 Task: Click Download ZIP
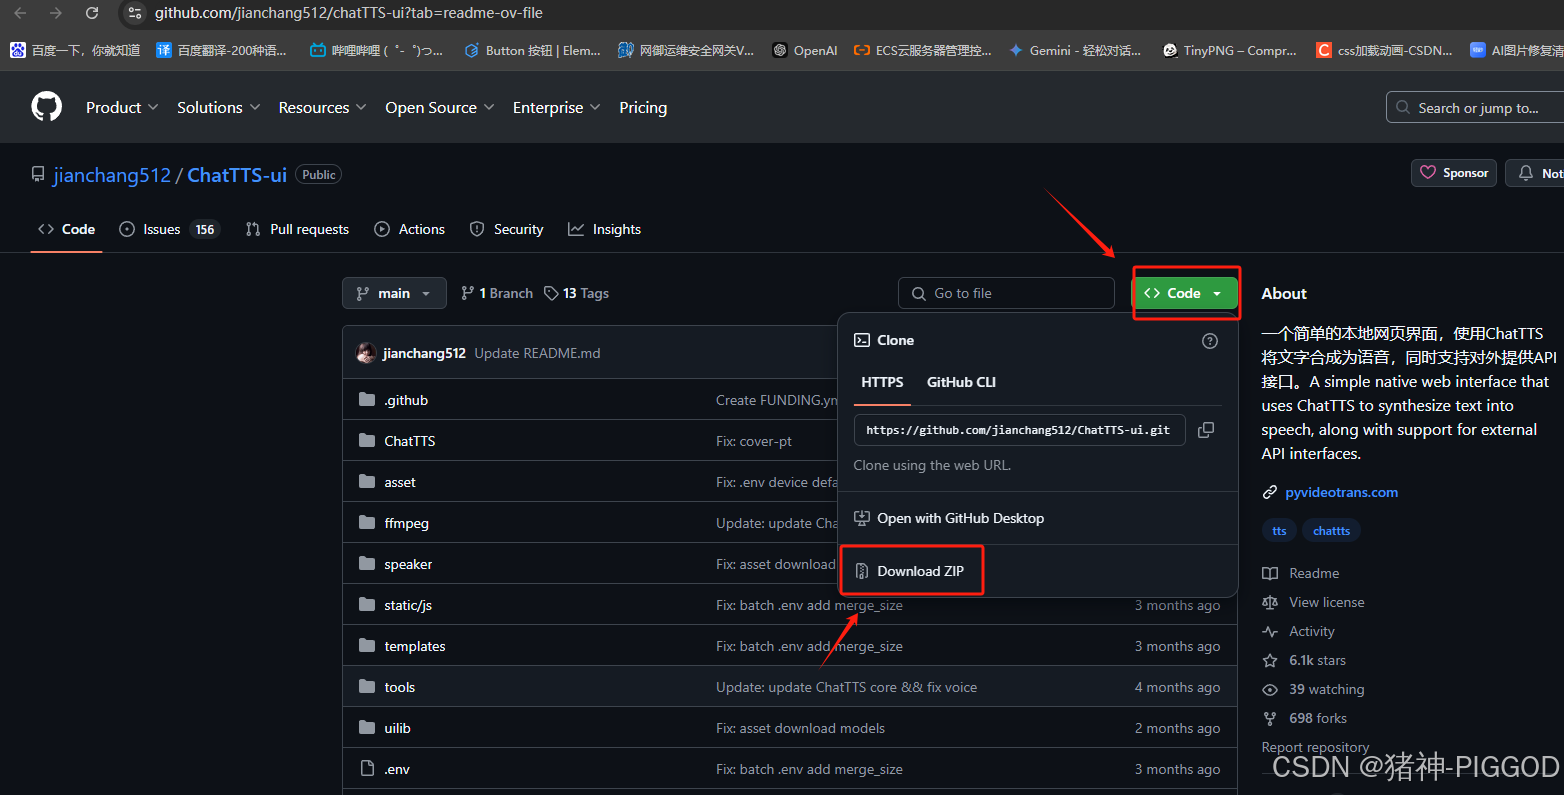[x=910, y=571]
